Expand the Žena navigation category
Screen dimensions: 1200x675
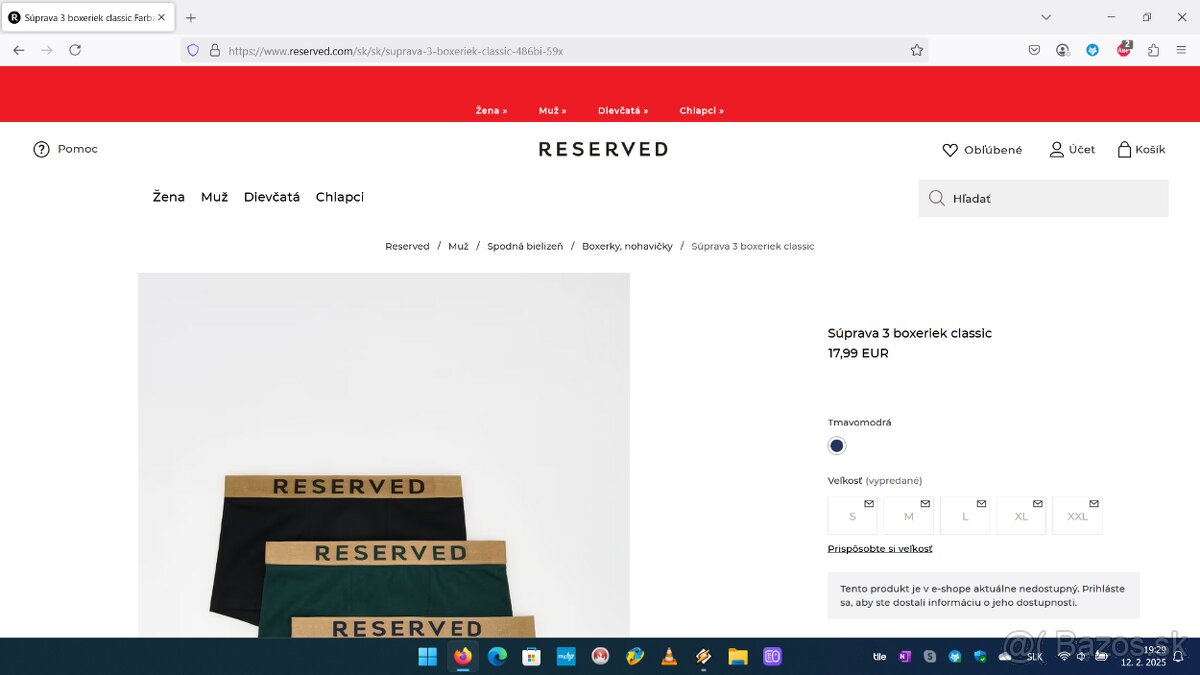click(x=168, y=197)
